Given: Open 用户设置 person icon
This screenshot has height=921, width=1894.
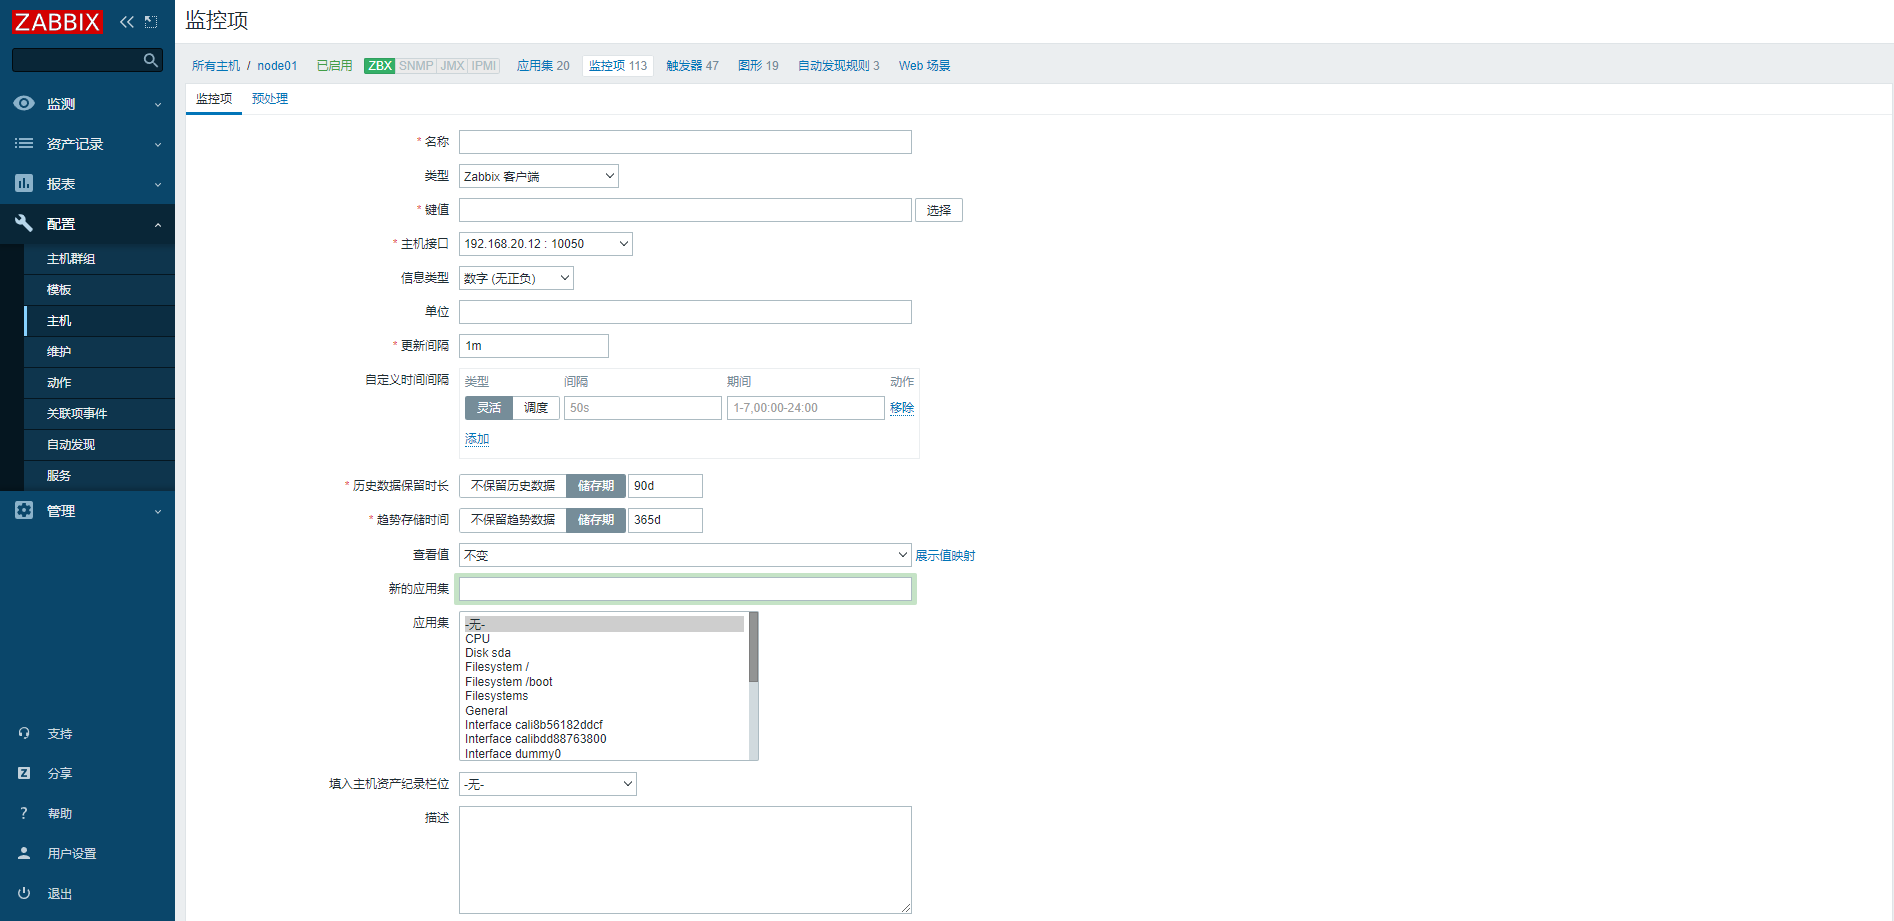Looking at the screenshot, I should [x=24, y=854].
